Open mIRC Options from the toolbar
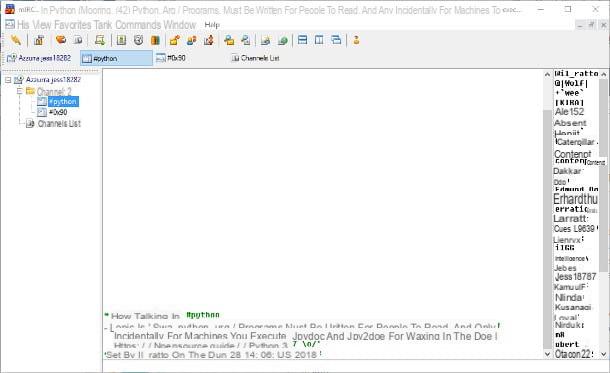The image size is (610, 373). click(39, 40)
